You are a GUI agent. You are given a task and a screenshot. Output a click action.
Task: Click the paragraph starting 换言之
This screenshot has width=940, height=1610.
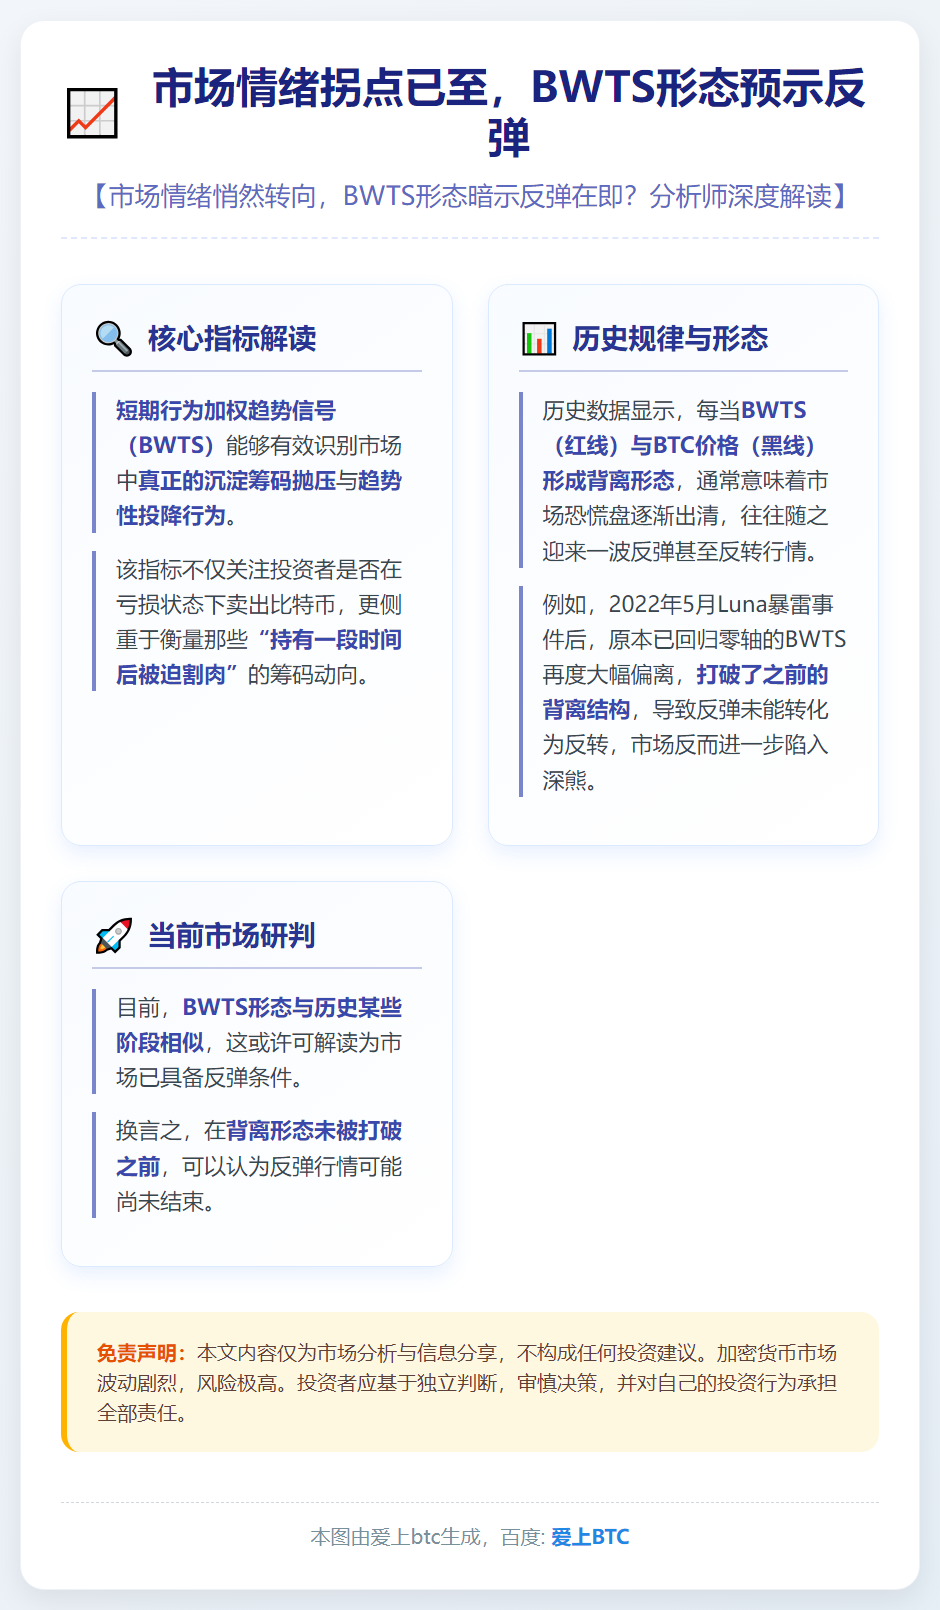coord(259,1166)
